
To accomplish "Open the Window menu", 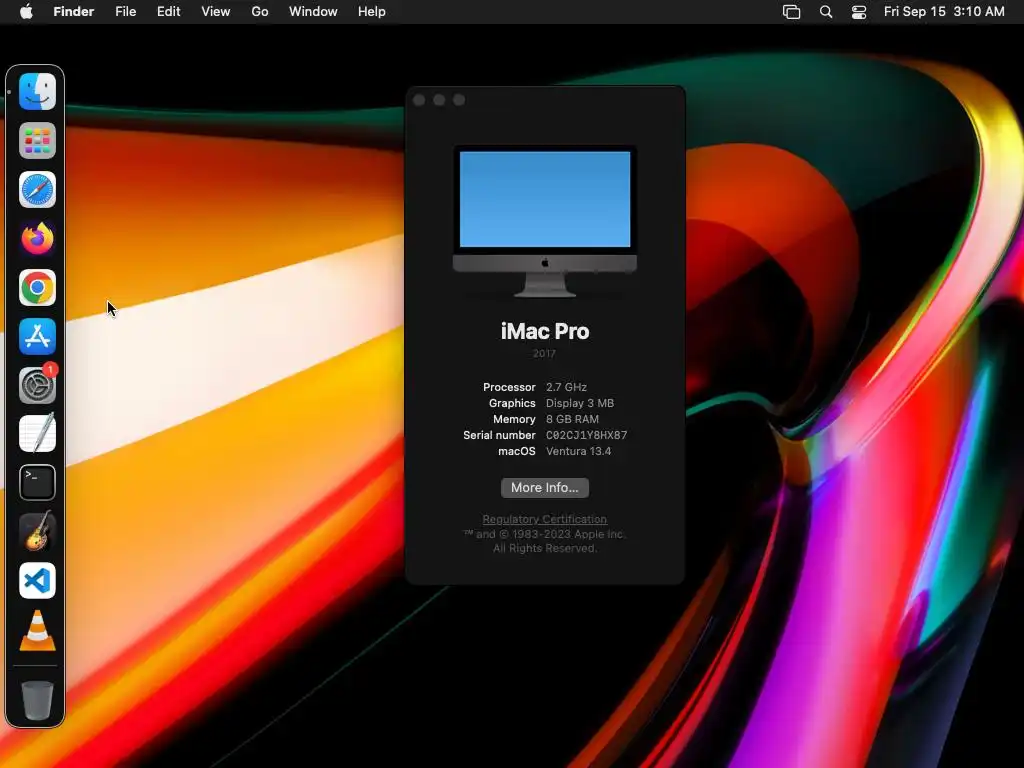I will tap(313, 12).
